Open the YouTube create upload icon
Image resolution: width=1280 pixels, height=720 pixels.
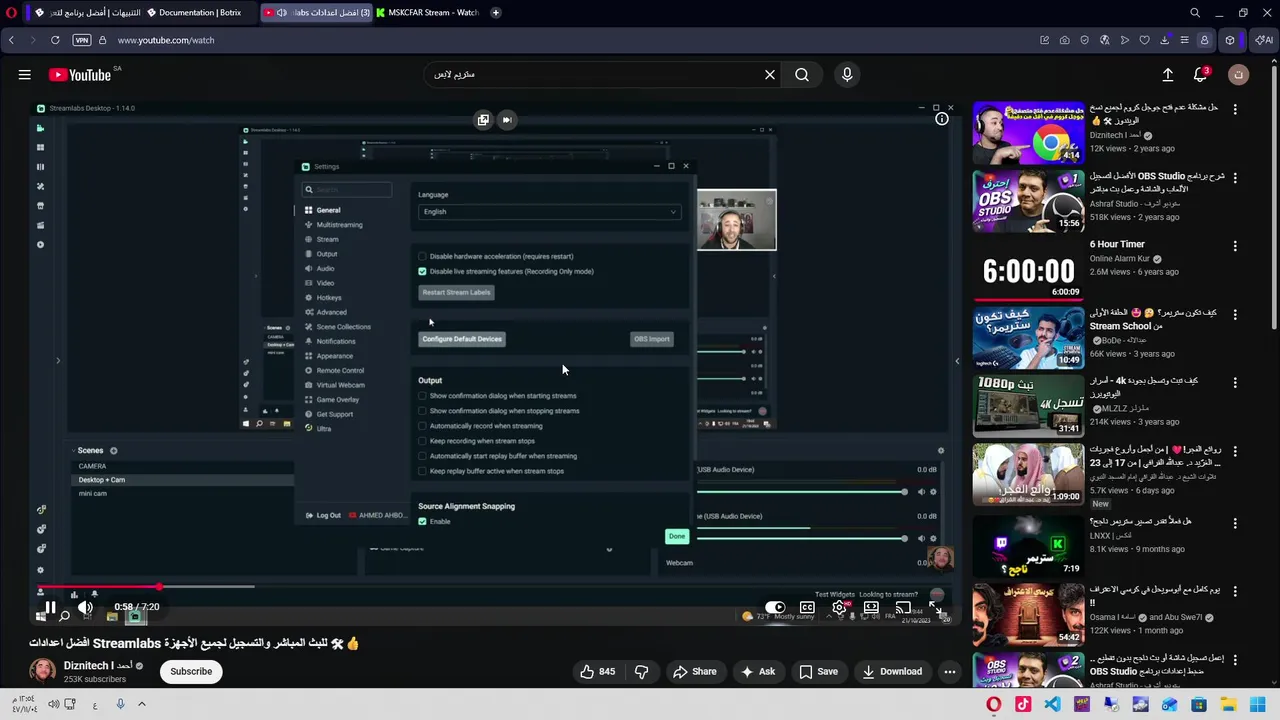coord(1167,74)
